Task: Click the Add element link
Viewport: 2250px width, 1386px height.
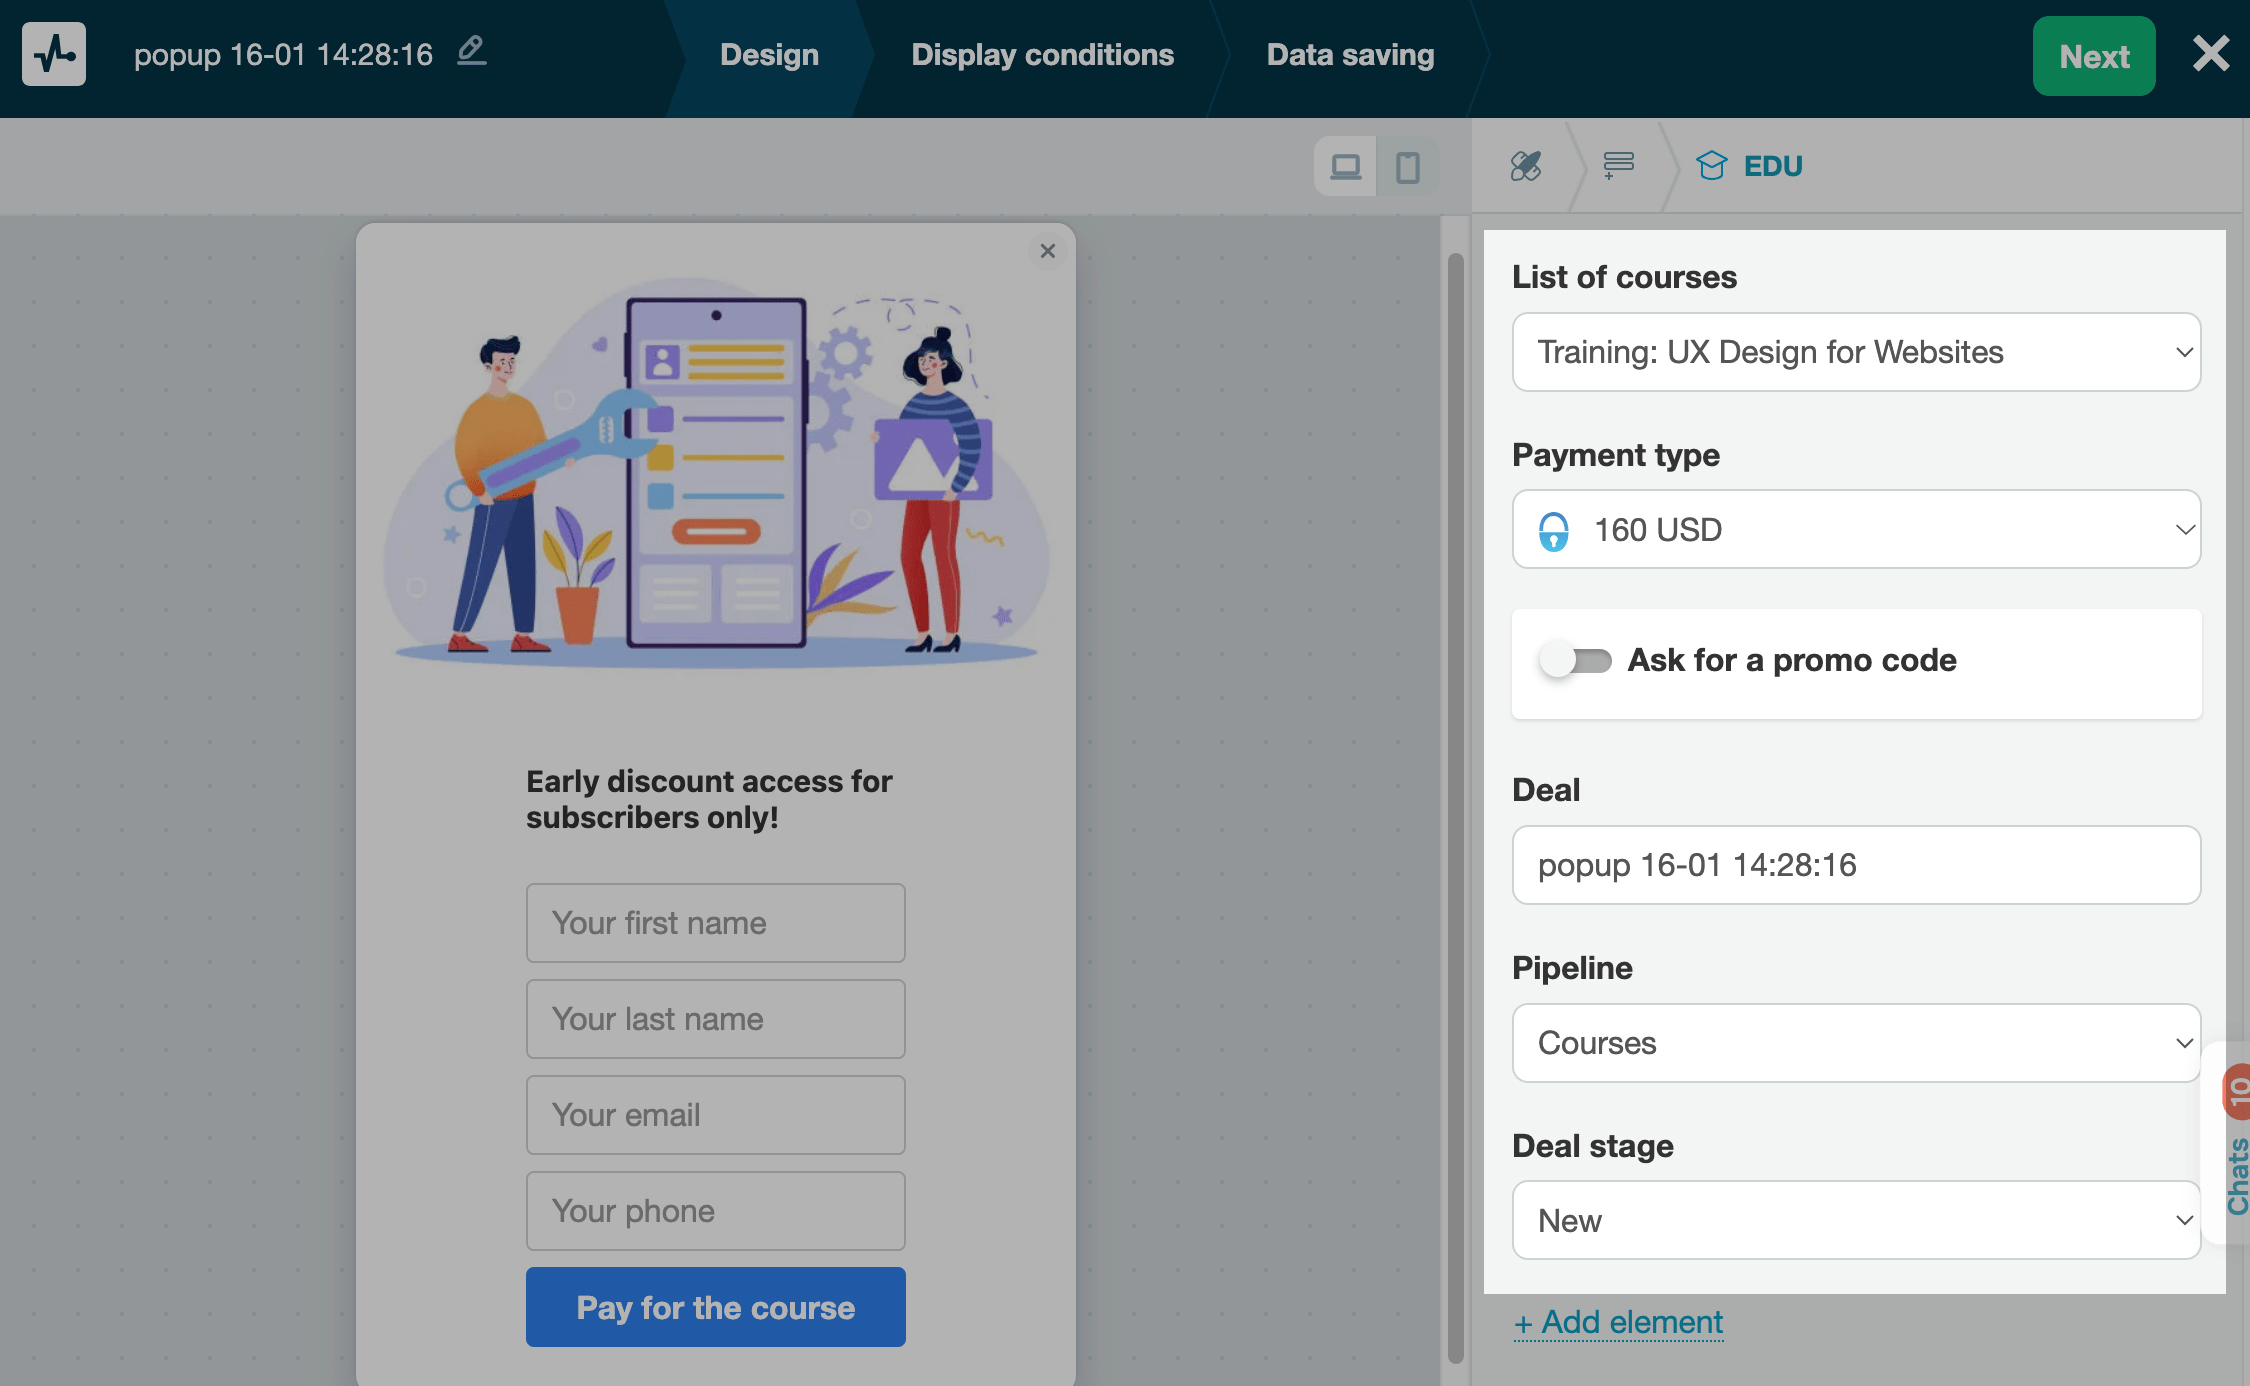Action: click(x=1618, y=1321)
